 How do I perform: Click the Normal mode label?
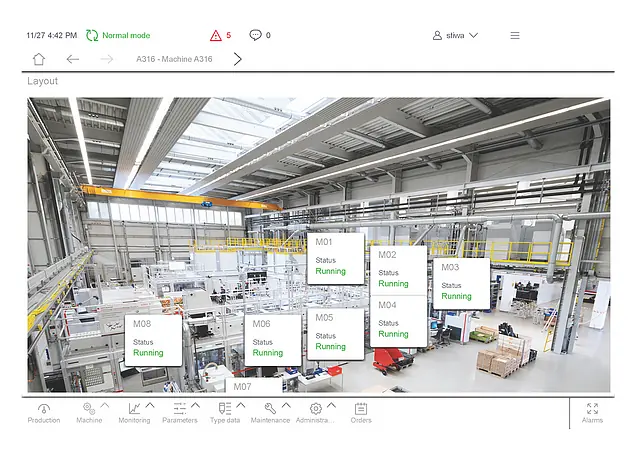pyautogui.click(x=126, y=36)
